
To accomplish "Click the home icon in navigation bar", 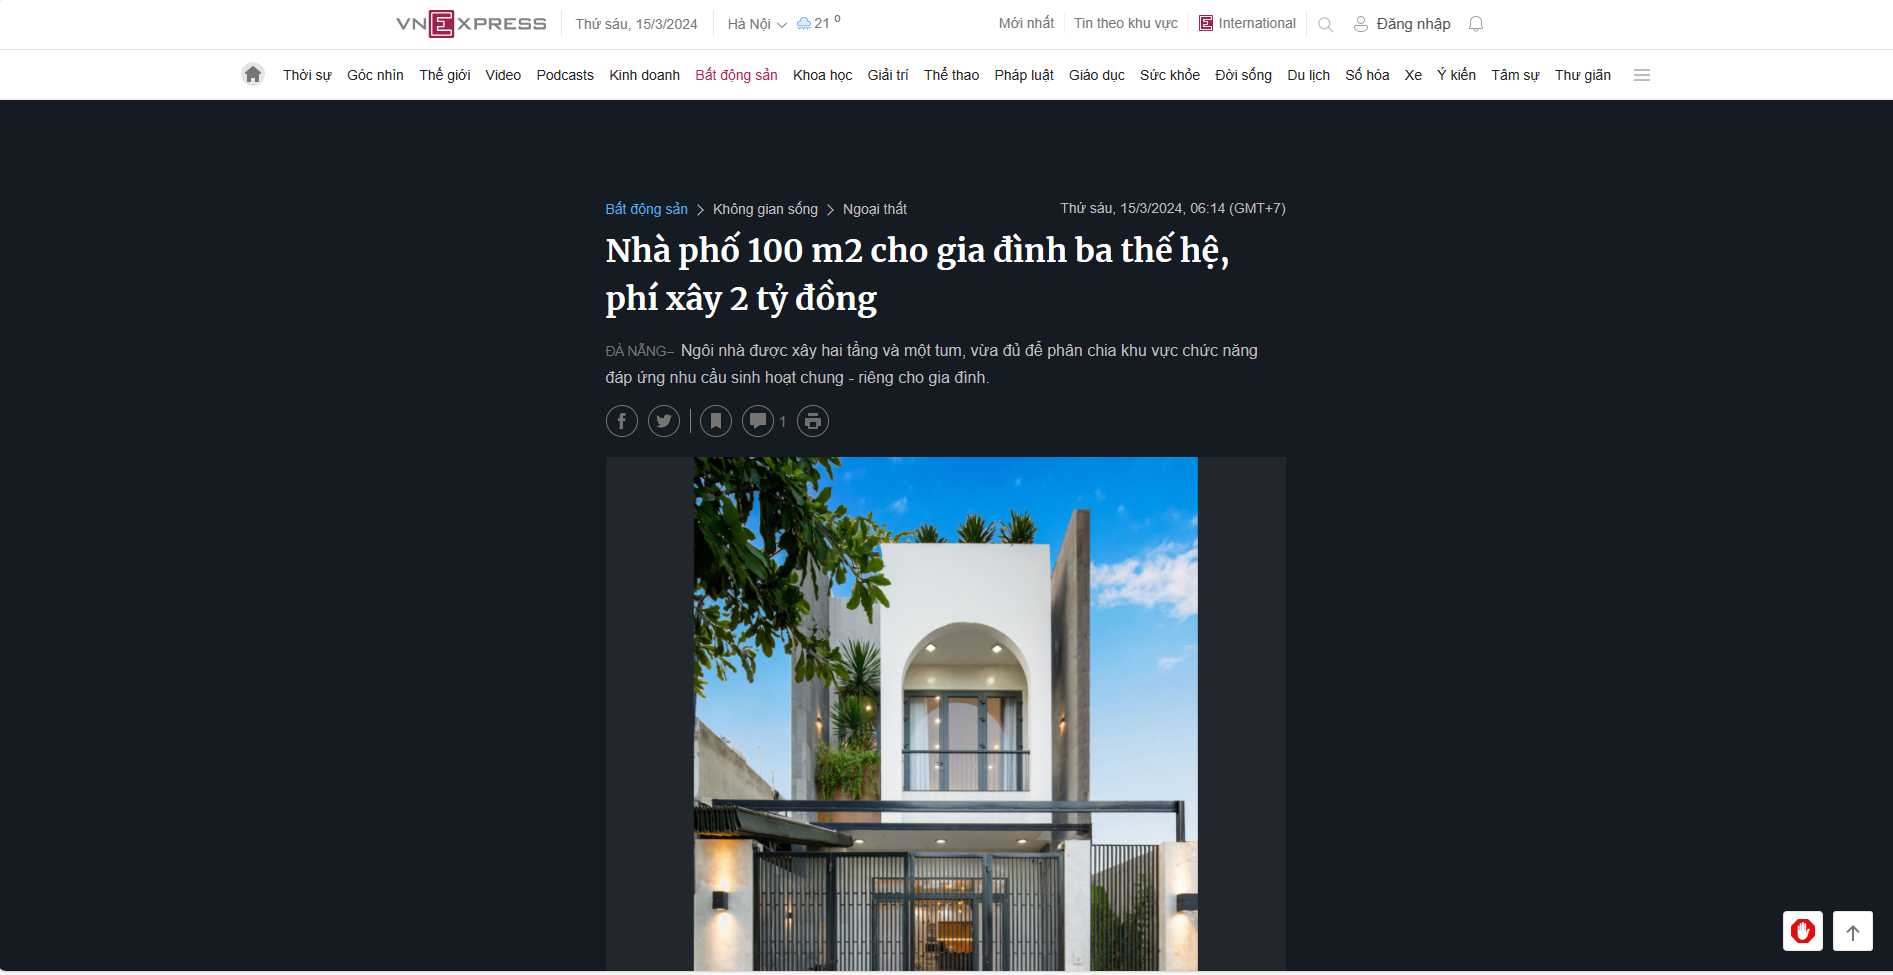I will pos(253,74).
